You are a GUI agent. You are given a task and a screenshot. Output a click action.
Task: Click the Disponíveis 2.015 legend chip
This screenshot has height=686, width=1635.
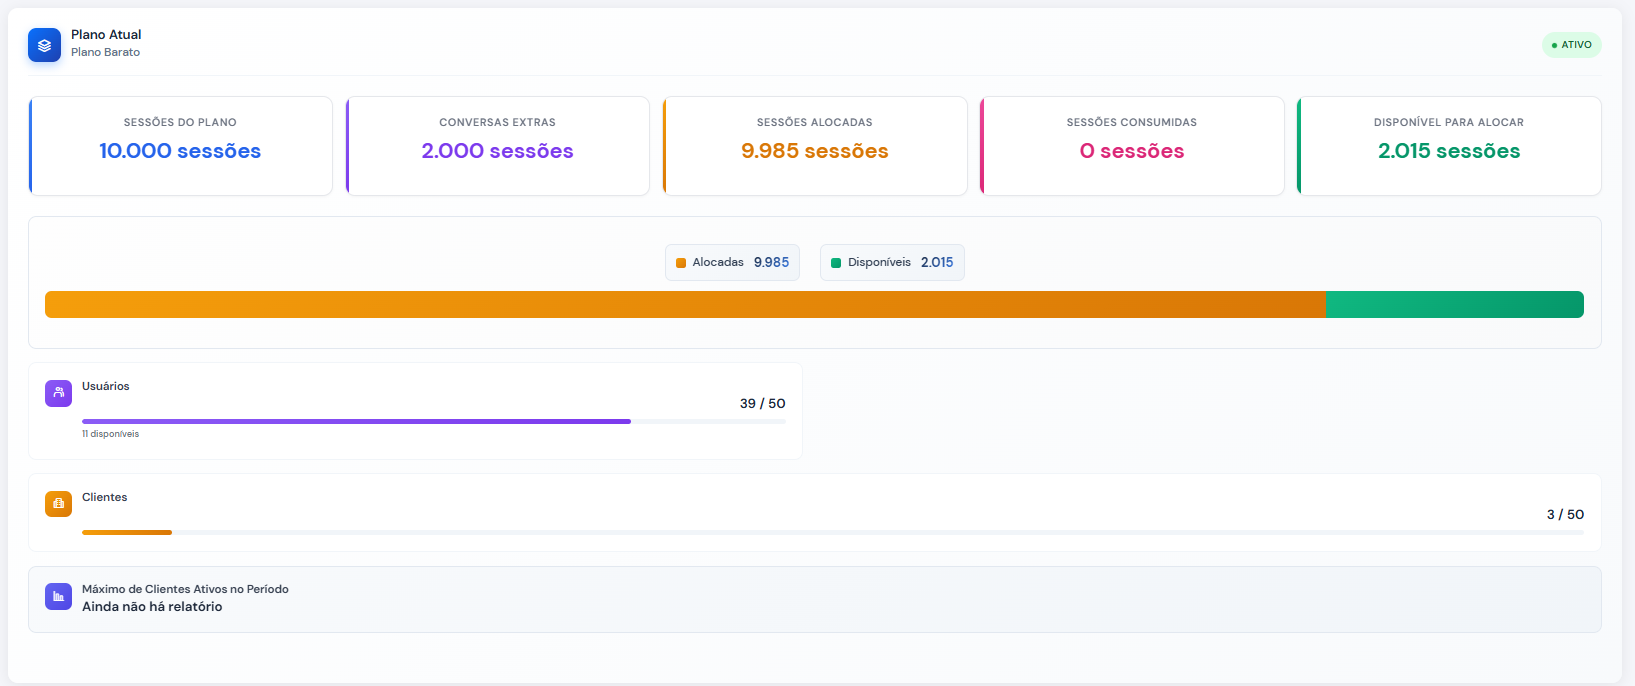coord(892,263)
